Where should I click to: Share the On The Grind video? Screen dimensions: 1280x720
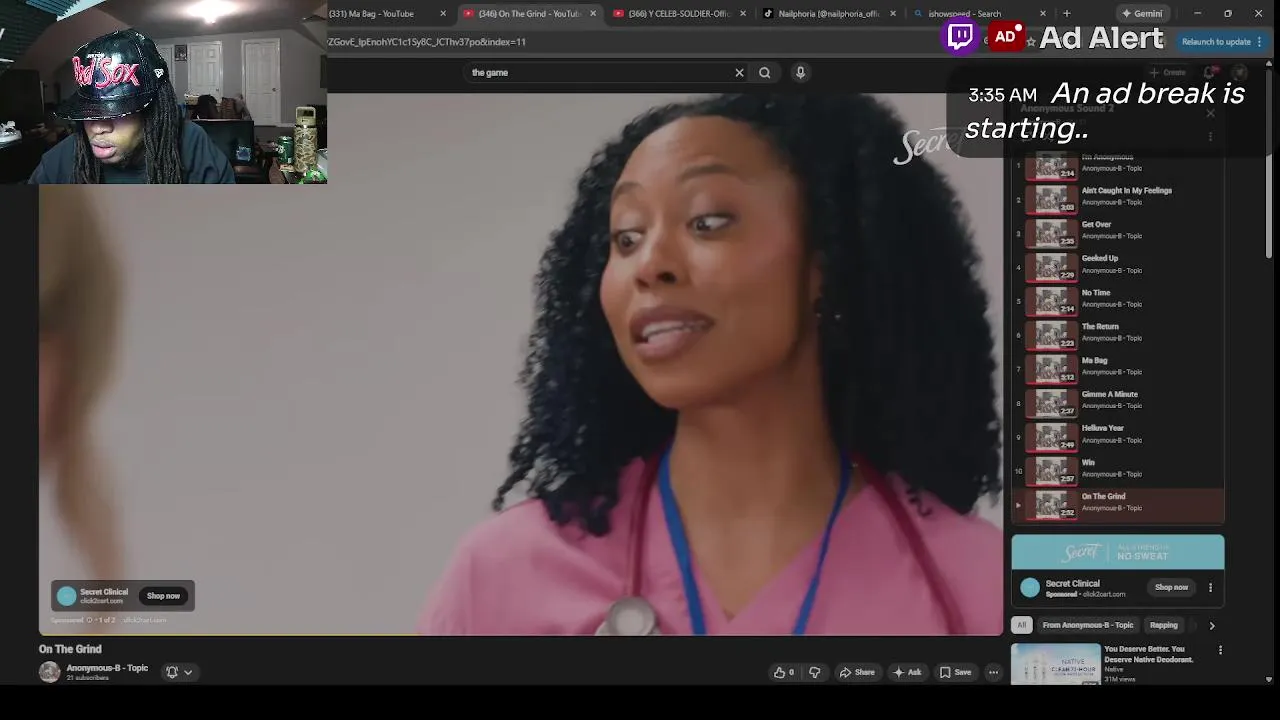(857, 672)
